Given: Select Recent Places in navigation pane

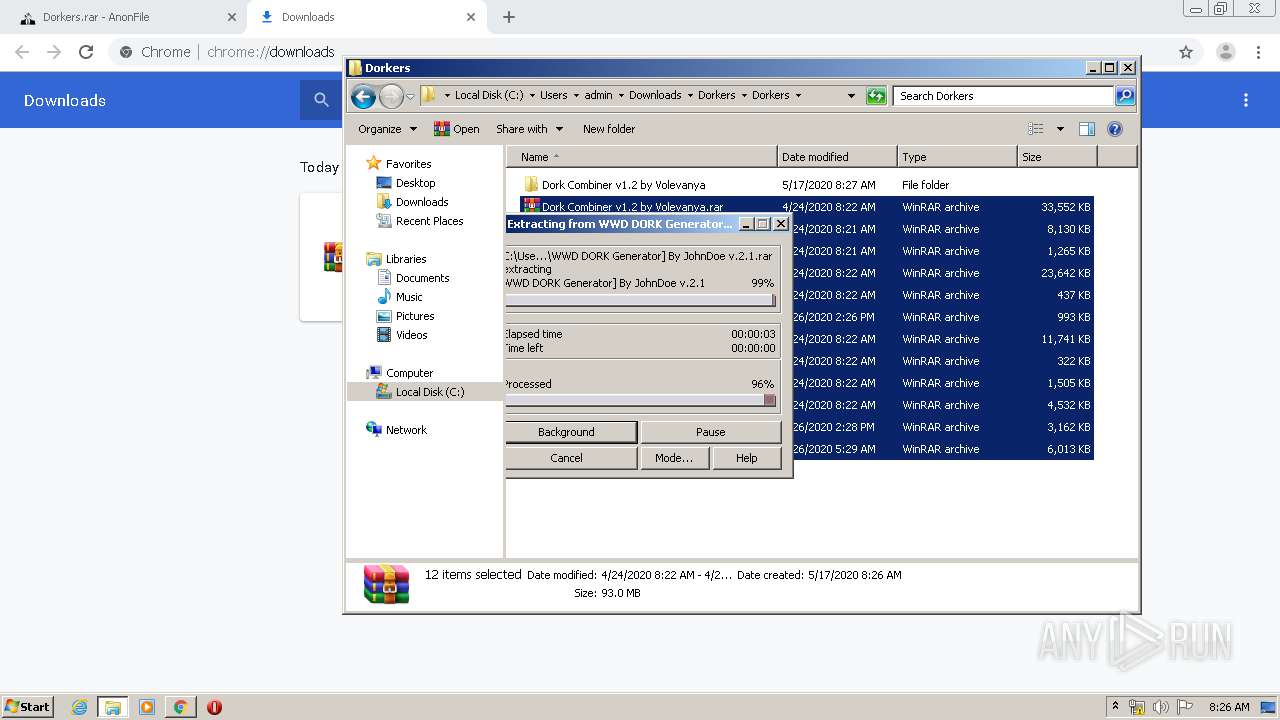Looking at the screenshot, I should point(420,221).
